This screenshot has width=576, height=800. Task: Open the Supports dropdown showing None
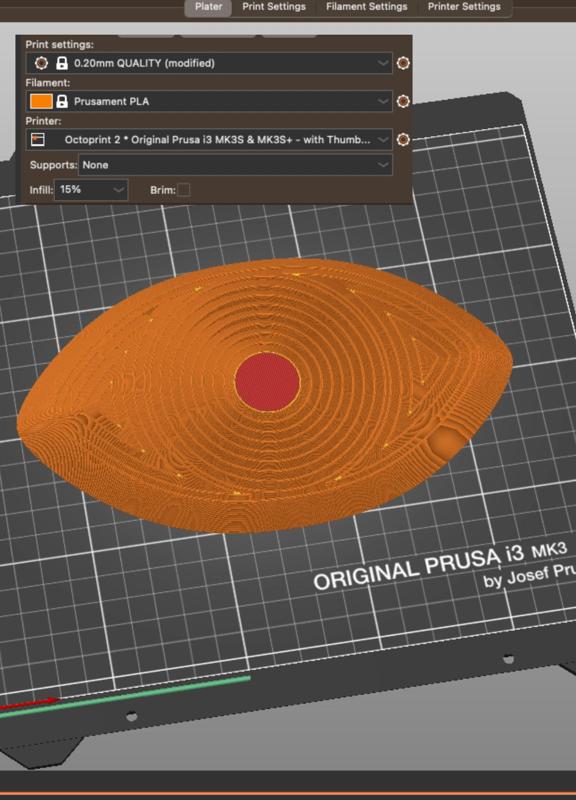coord(235,165)
